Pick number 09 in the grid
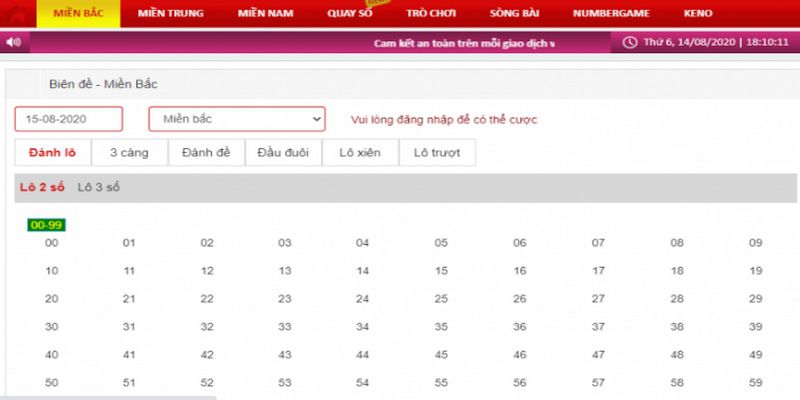Screen dimensions: 800x400 [755, 243]
